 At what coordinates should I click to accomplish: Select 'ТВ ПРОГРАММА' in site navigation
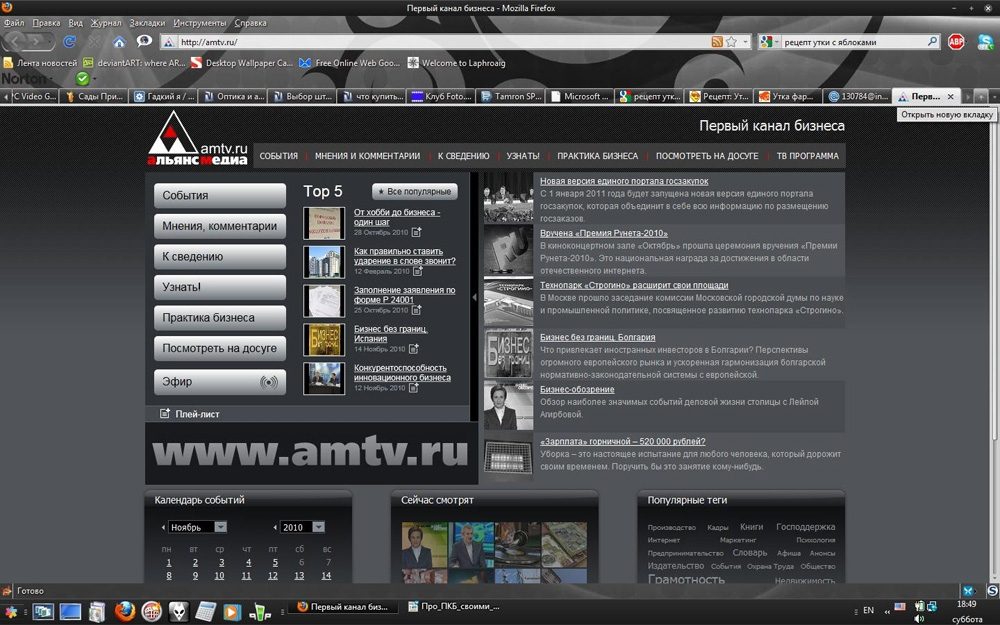click(x=807, y=156)
